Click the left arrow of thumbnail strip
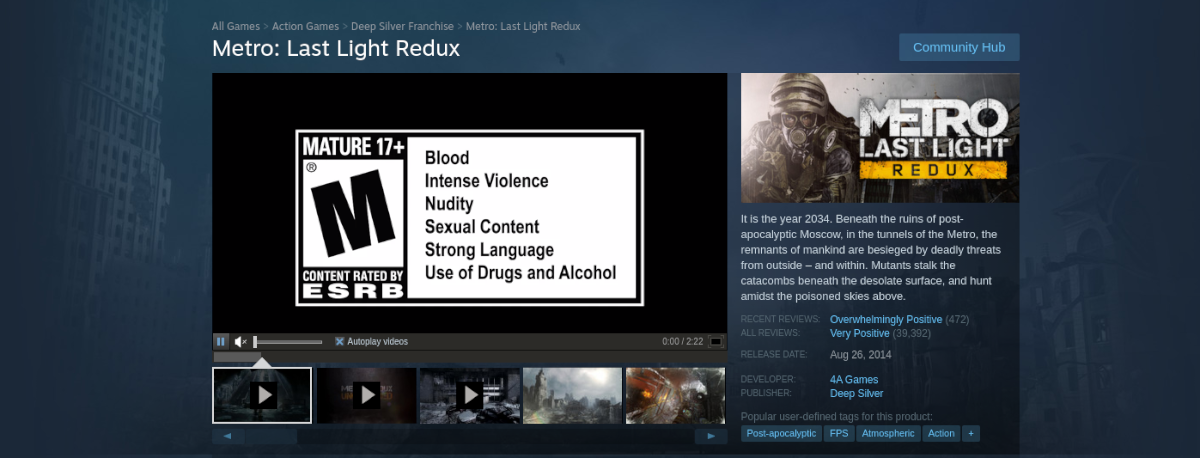 228,436
